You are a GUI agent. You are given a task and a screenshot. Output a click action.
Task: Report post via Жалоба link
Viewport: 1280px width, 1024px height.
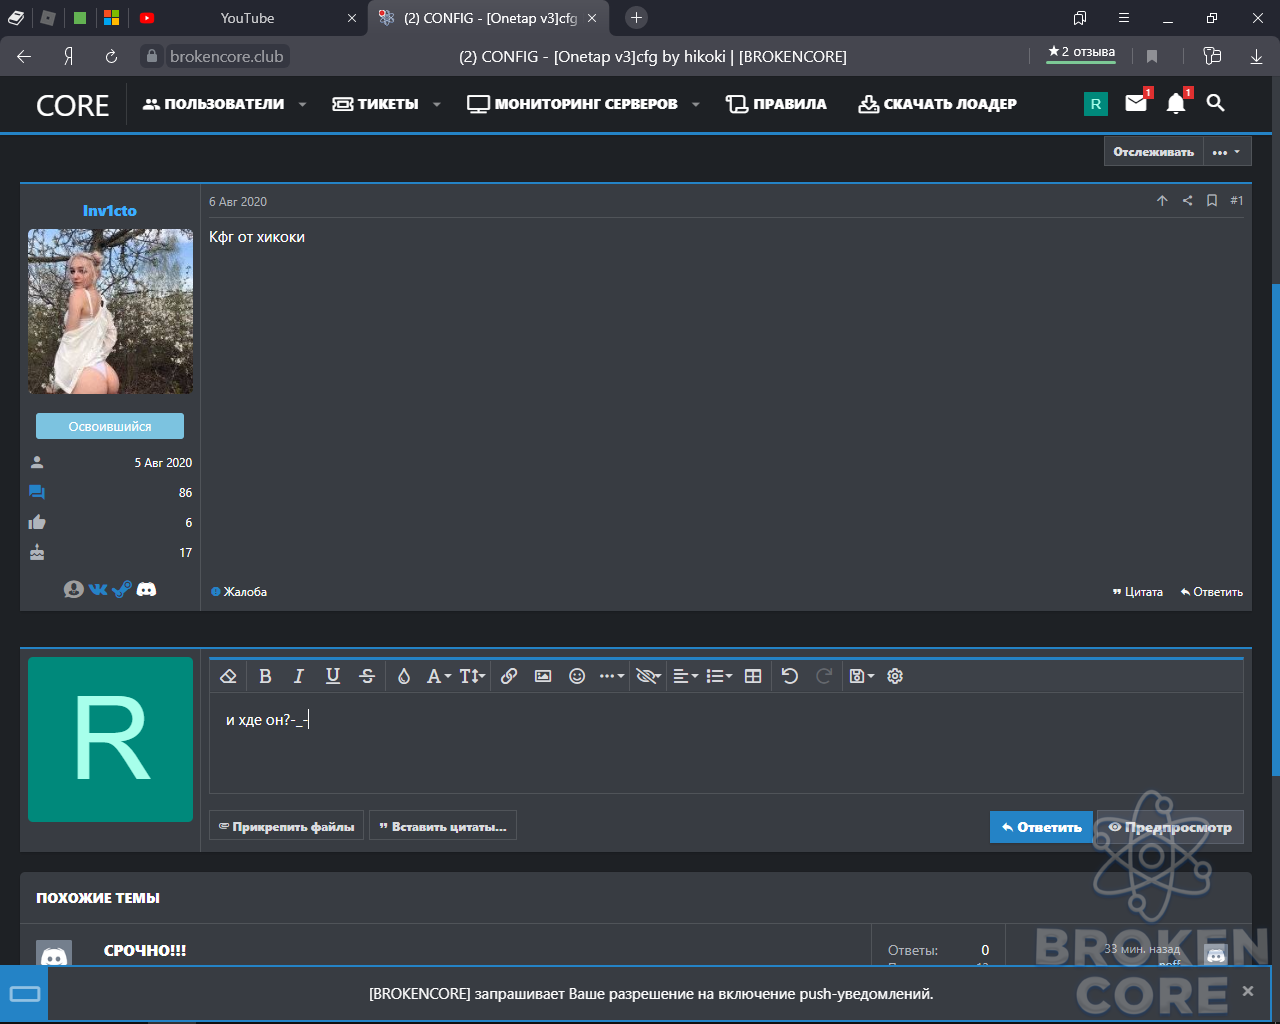[x=239, y=592]
